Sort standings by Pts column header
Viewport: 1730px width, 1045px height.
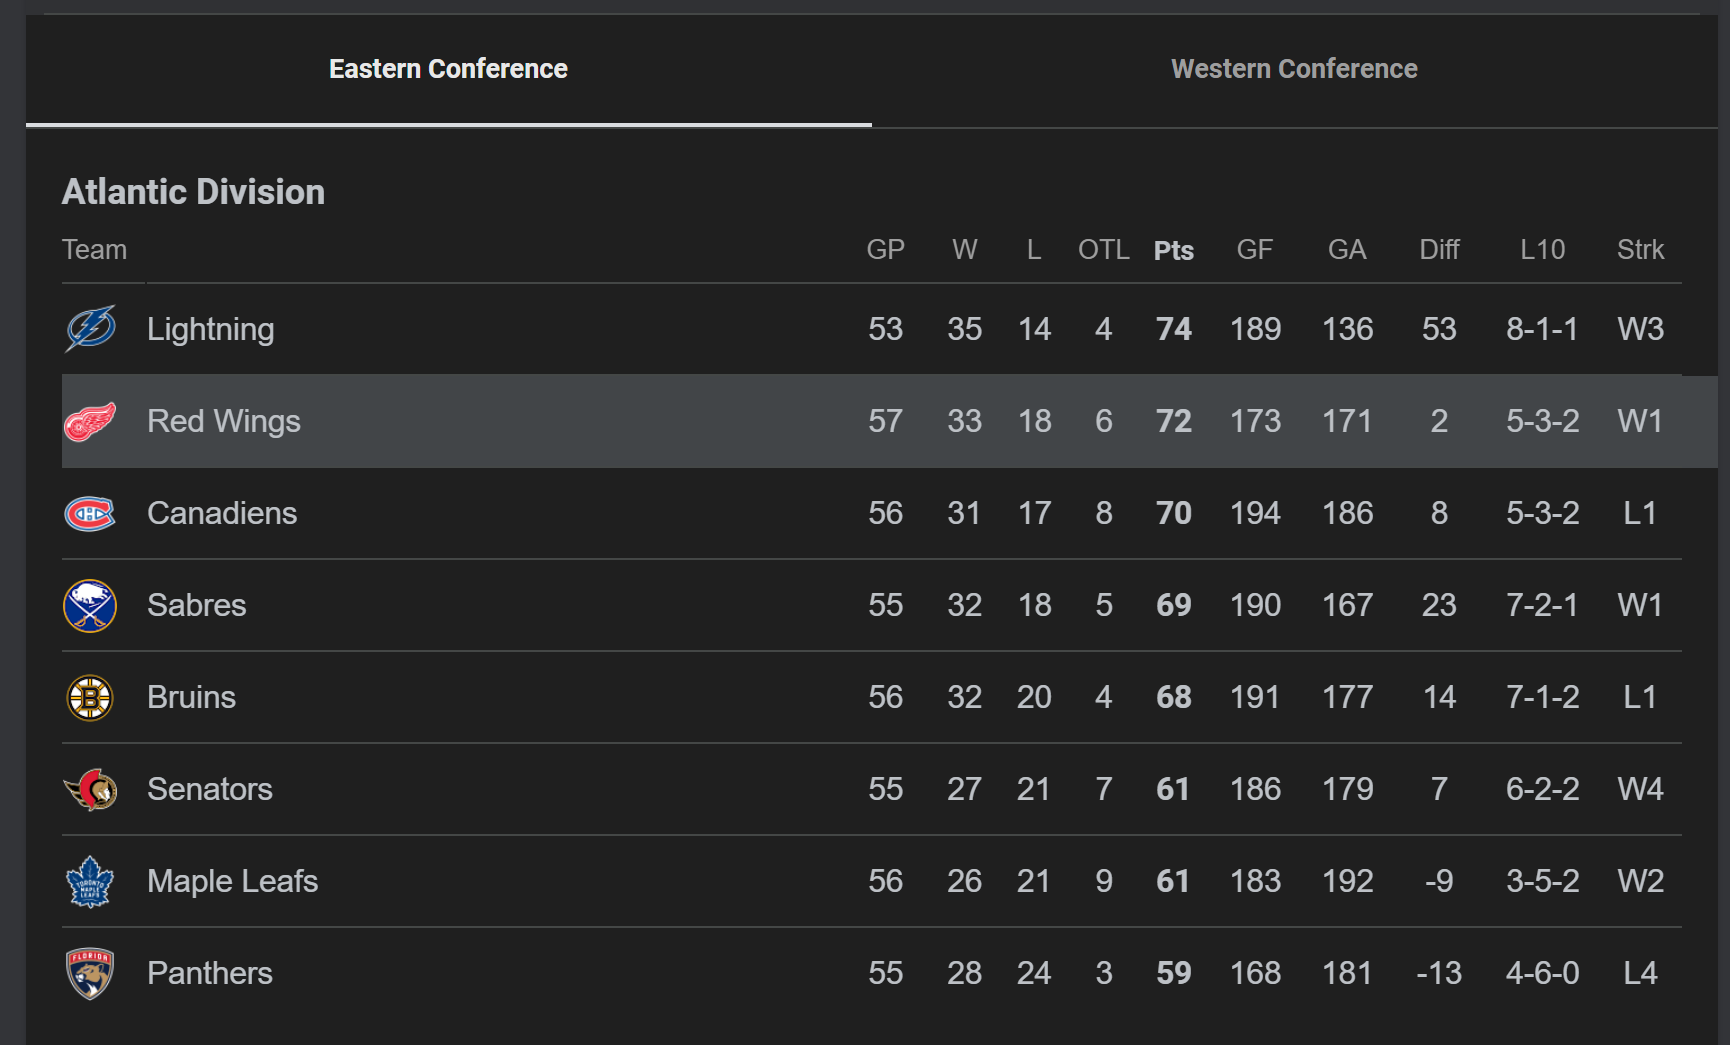[1173, 250]
